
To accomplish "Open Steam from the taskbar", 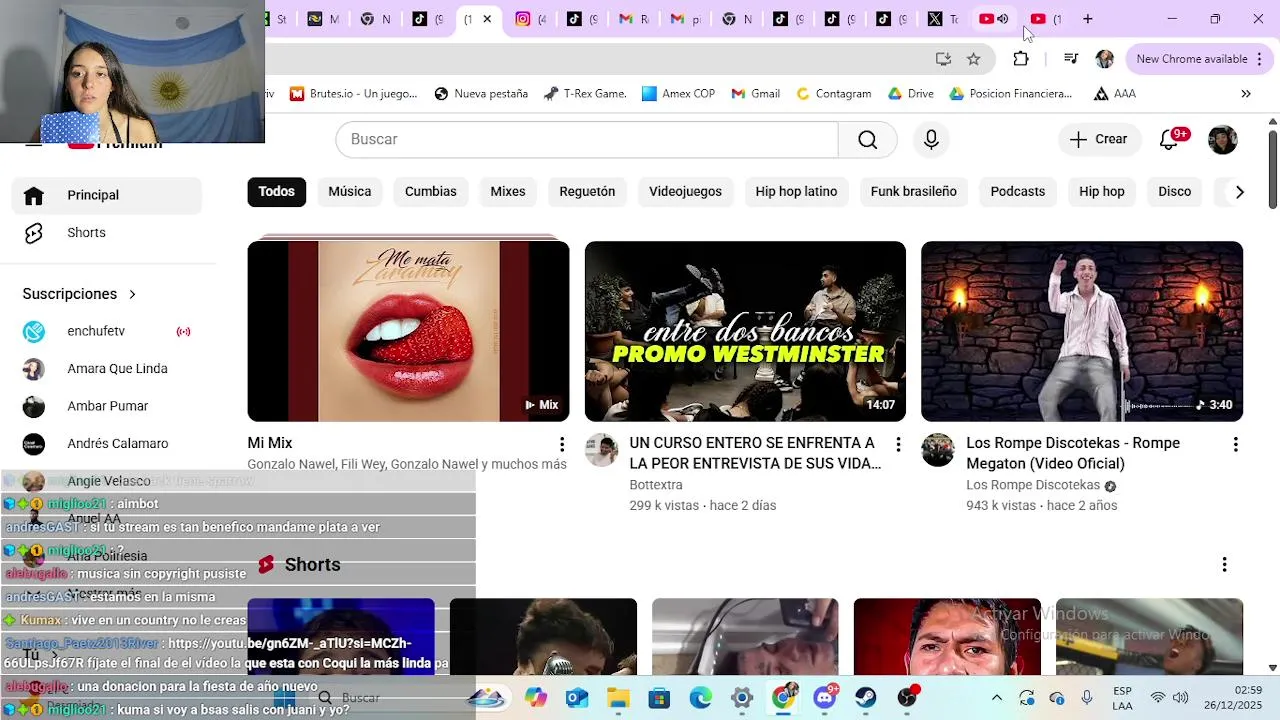I will [x=866, y=698].
